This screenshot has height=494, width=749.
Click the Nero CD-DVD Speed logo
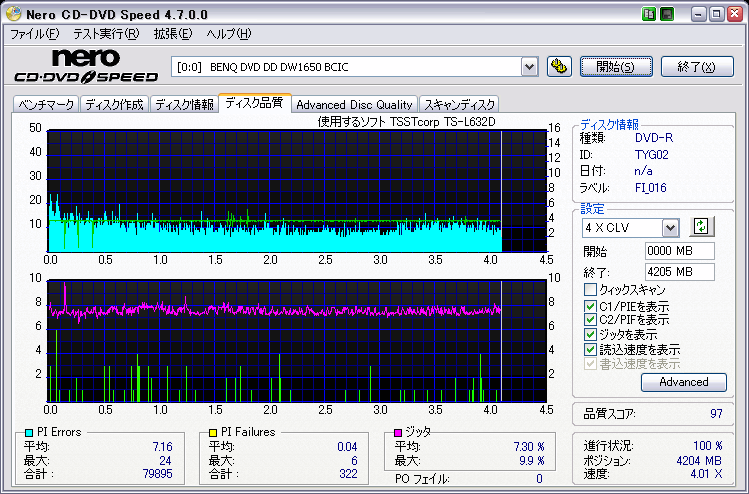[86, 67]
